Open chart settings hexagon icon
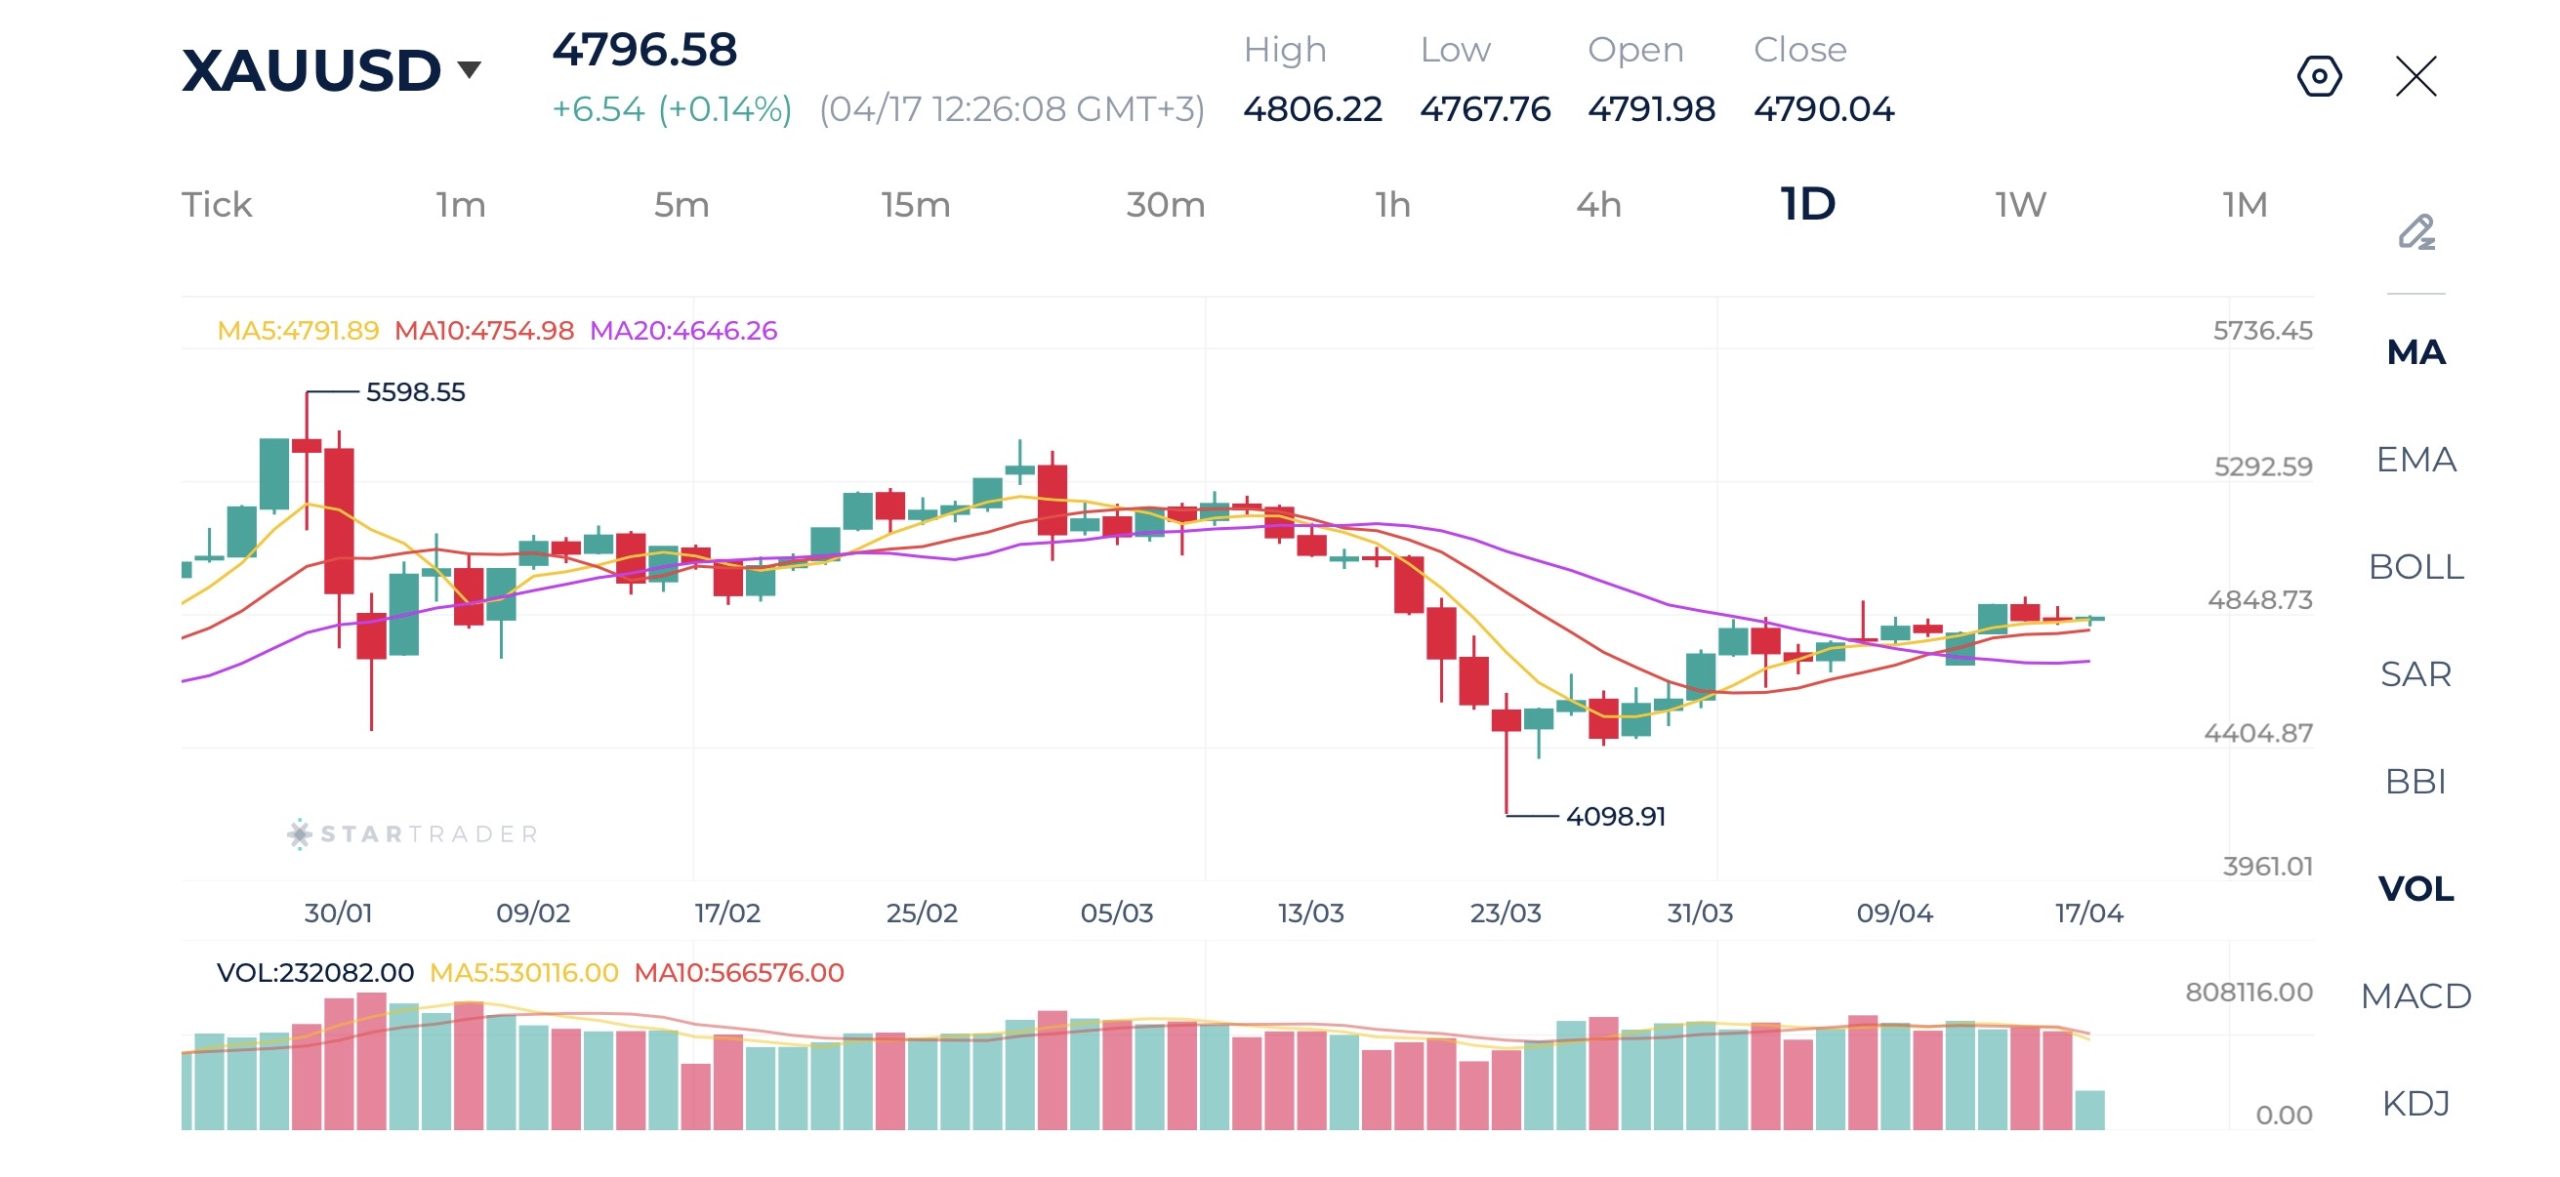This screenshot has width=2560, height=1177. [2319, 76]
